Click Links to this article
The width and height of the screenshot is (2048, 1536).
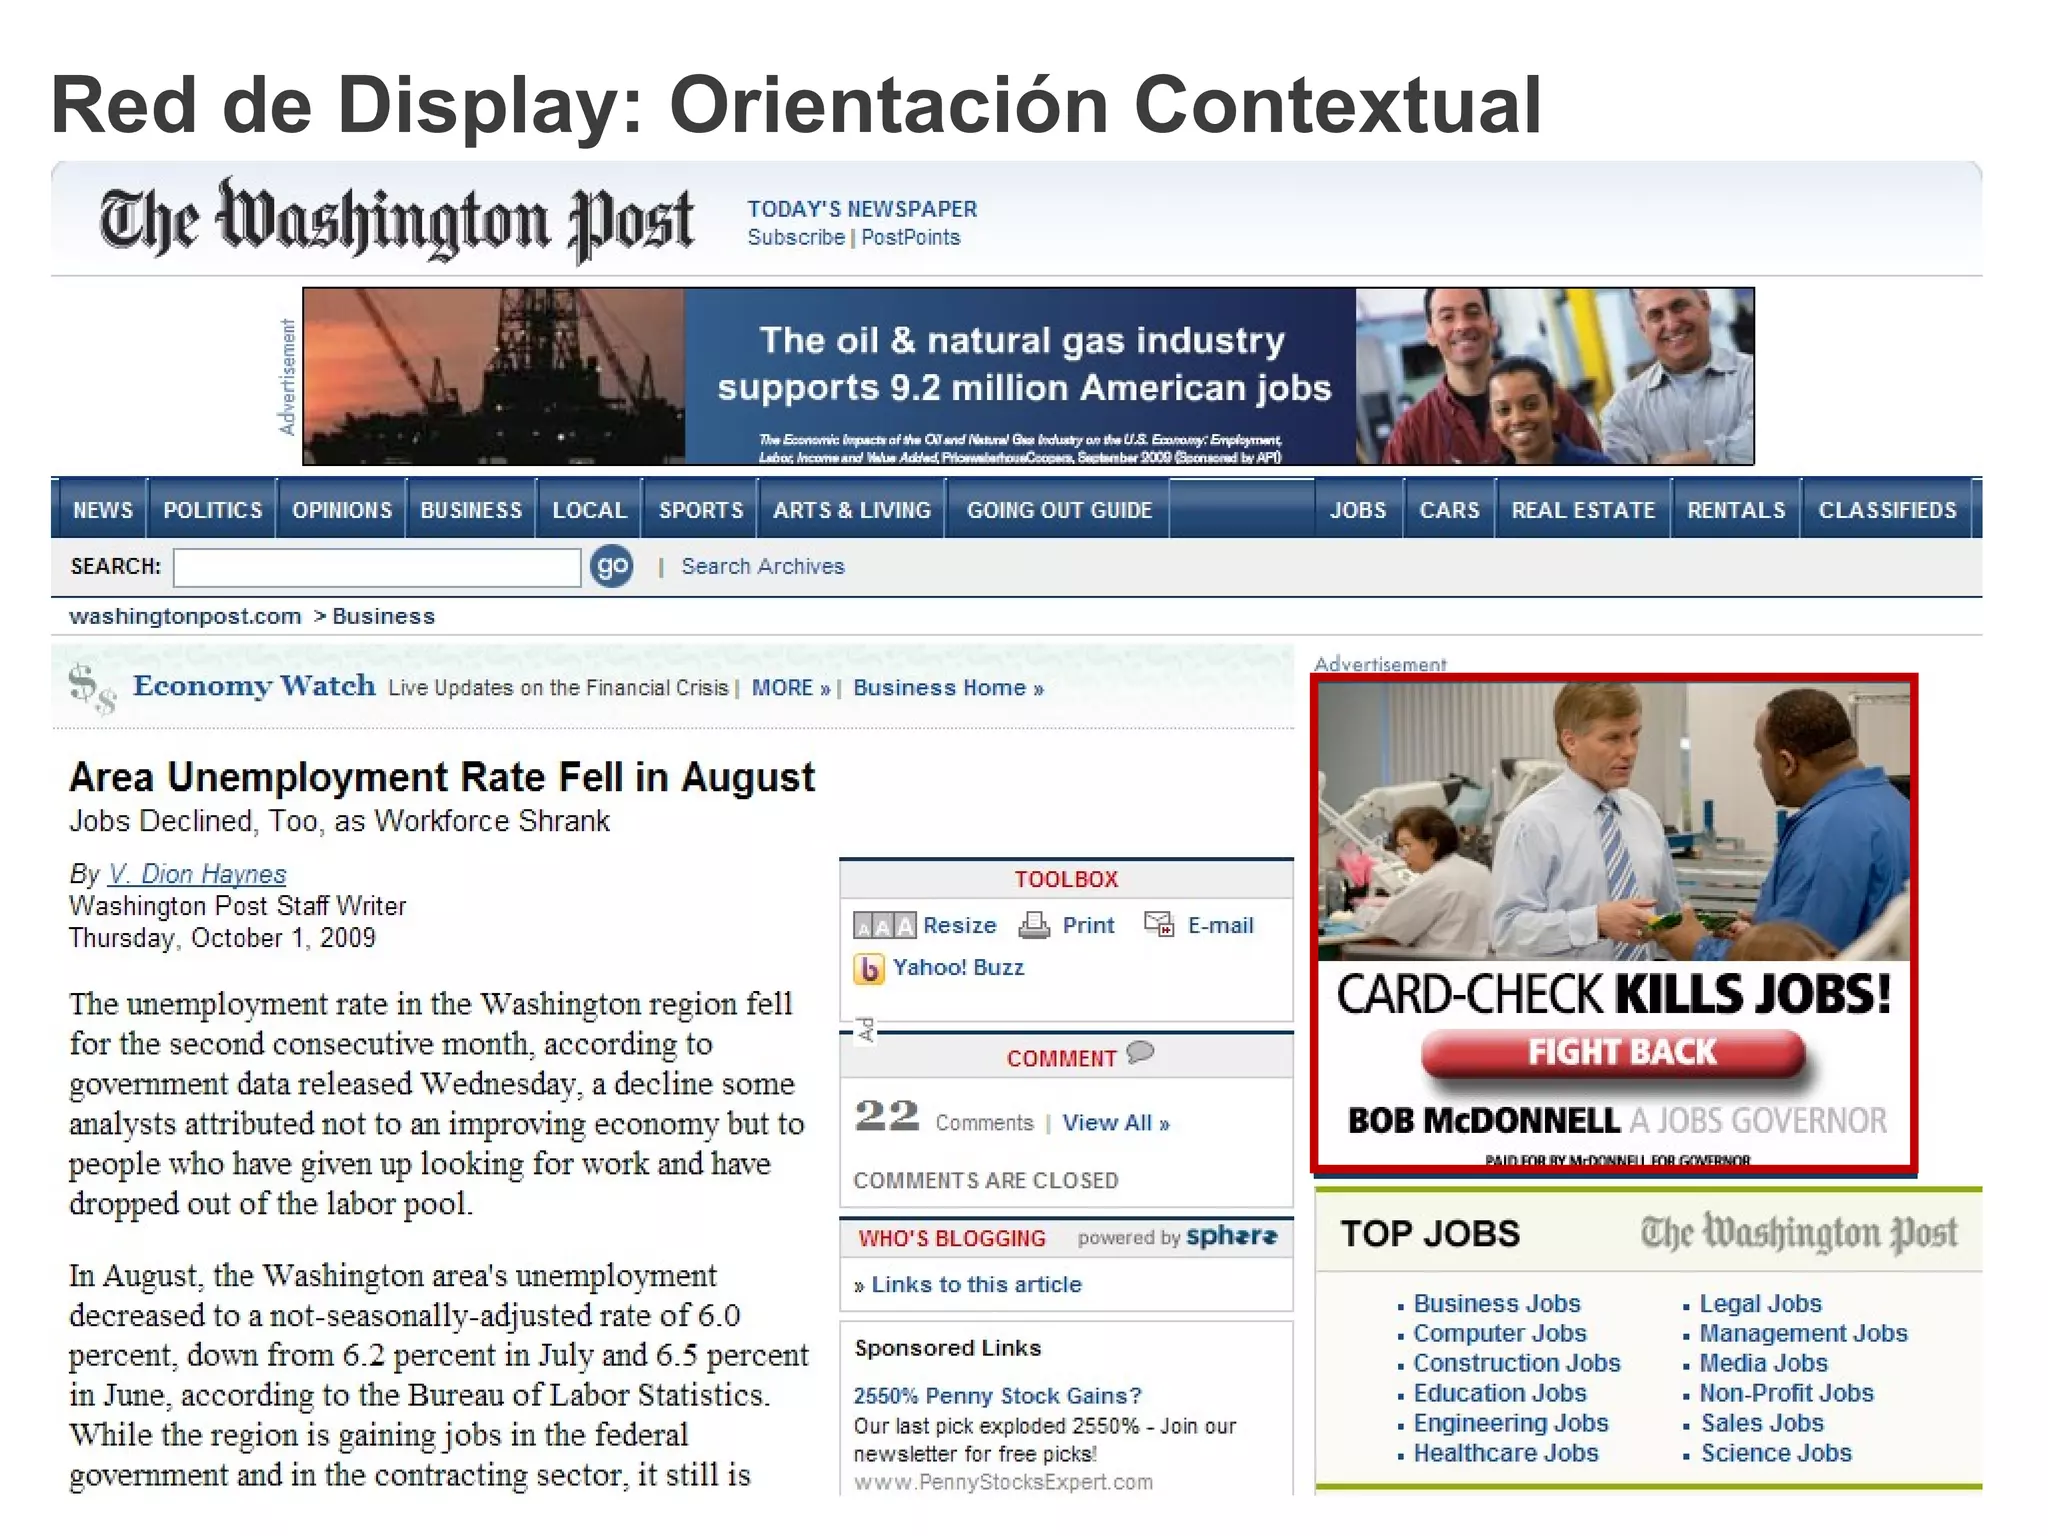coord(976,1284)
